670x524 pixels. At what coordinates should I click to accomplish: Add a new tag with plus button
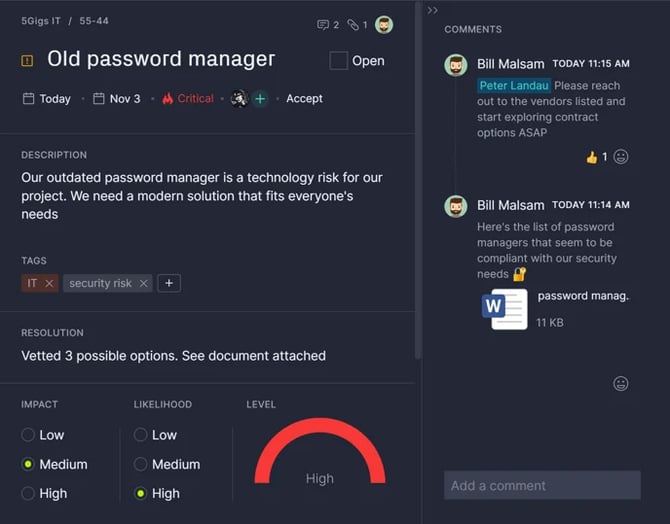pyautogui.click(x=169, y=283)
